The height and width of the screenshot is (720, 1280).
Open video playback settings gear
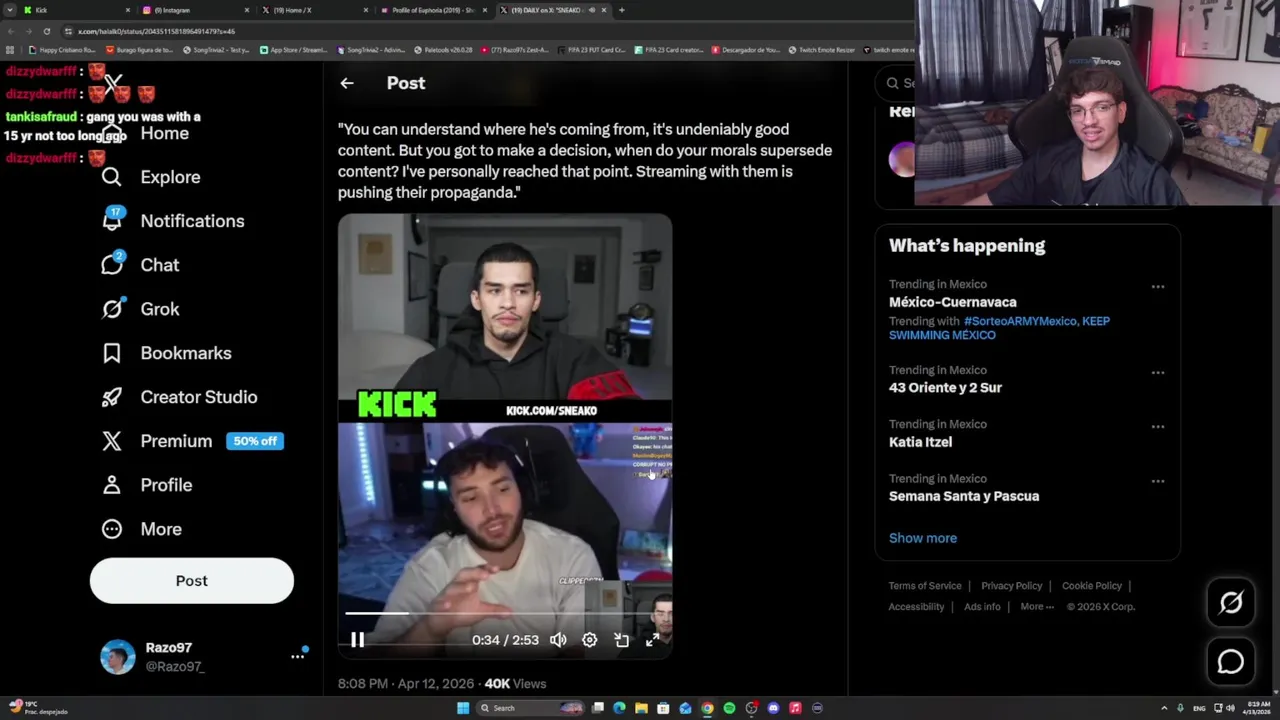coord(590,640)
